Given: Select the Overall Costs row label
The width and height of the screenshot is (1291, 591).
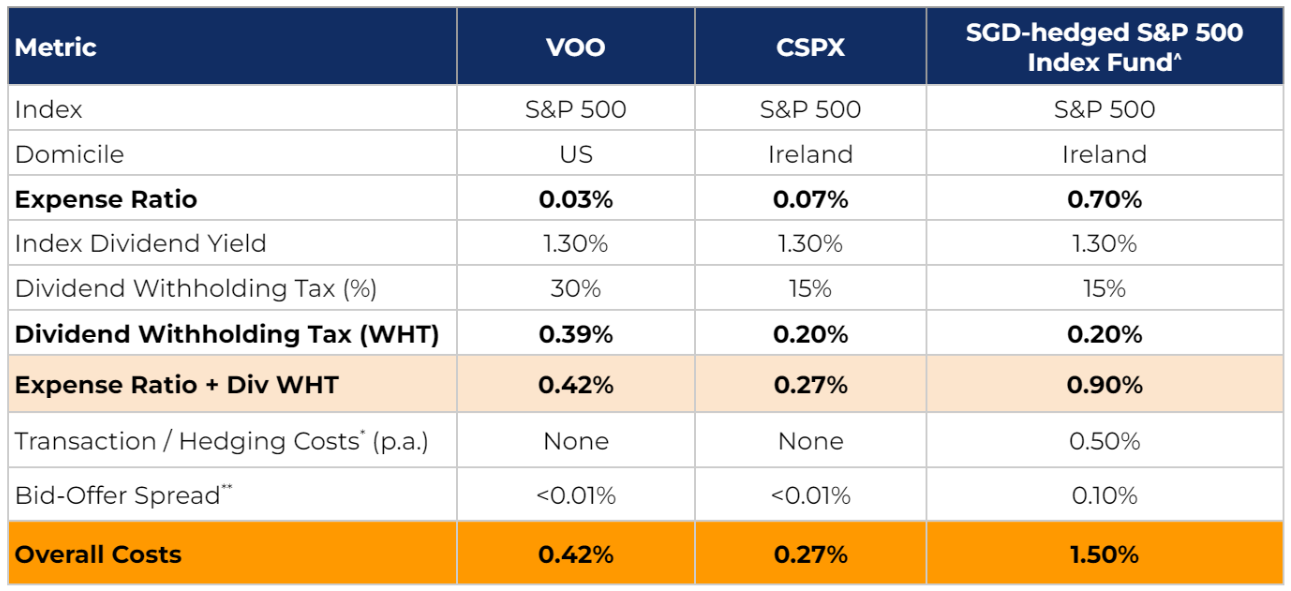Looking at the screenshot, I should pyautogui.click(x=98, y=555).
